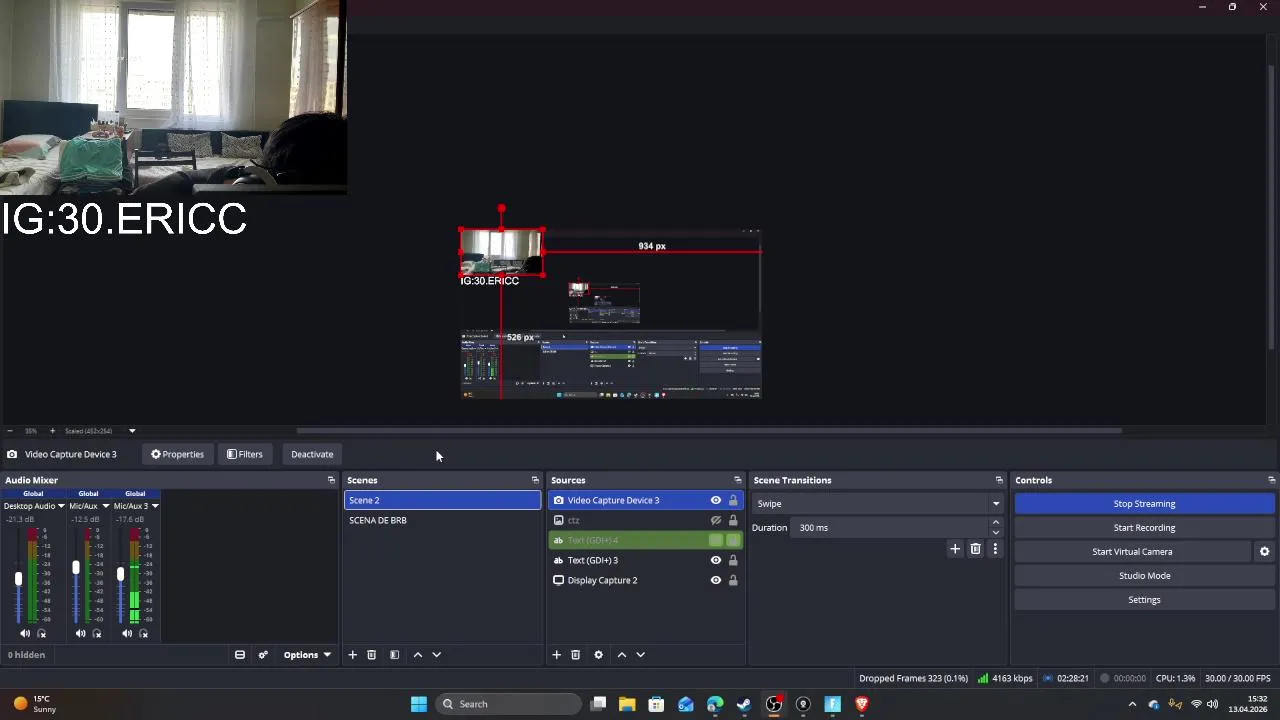Add a new source with plus icon

point(556,655)
